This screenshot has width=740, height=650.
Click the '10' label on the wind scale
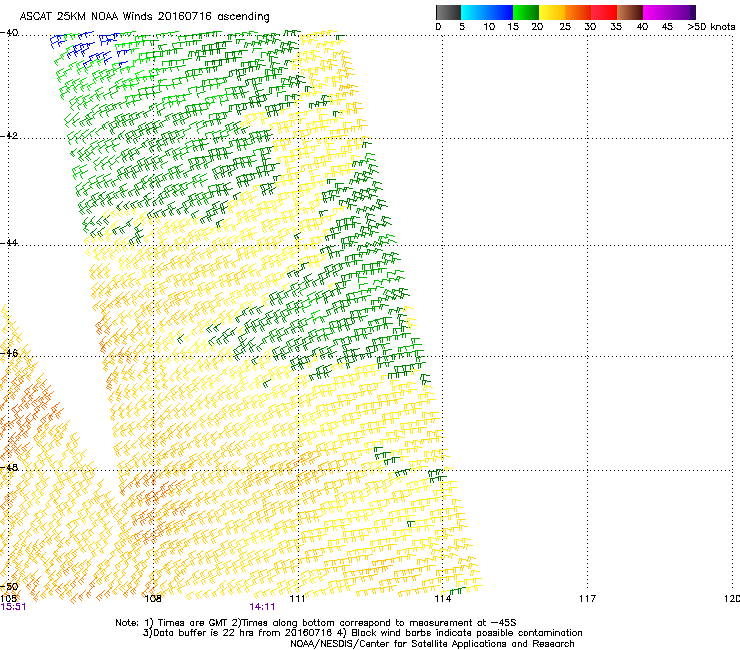(x=489, y=27)
